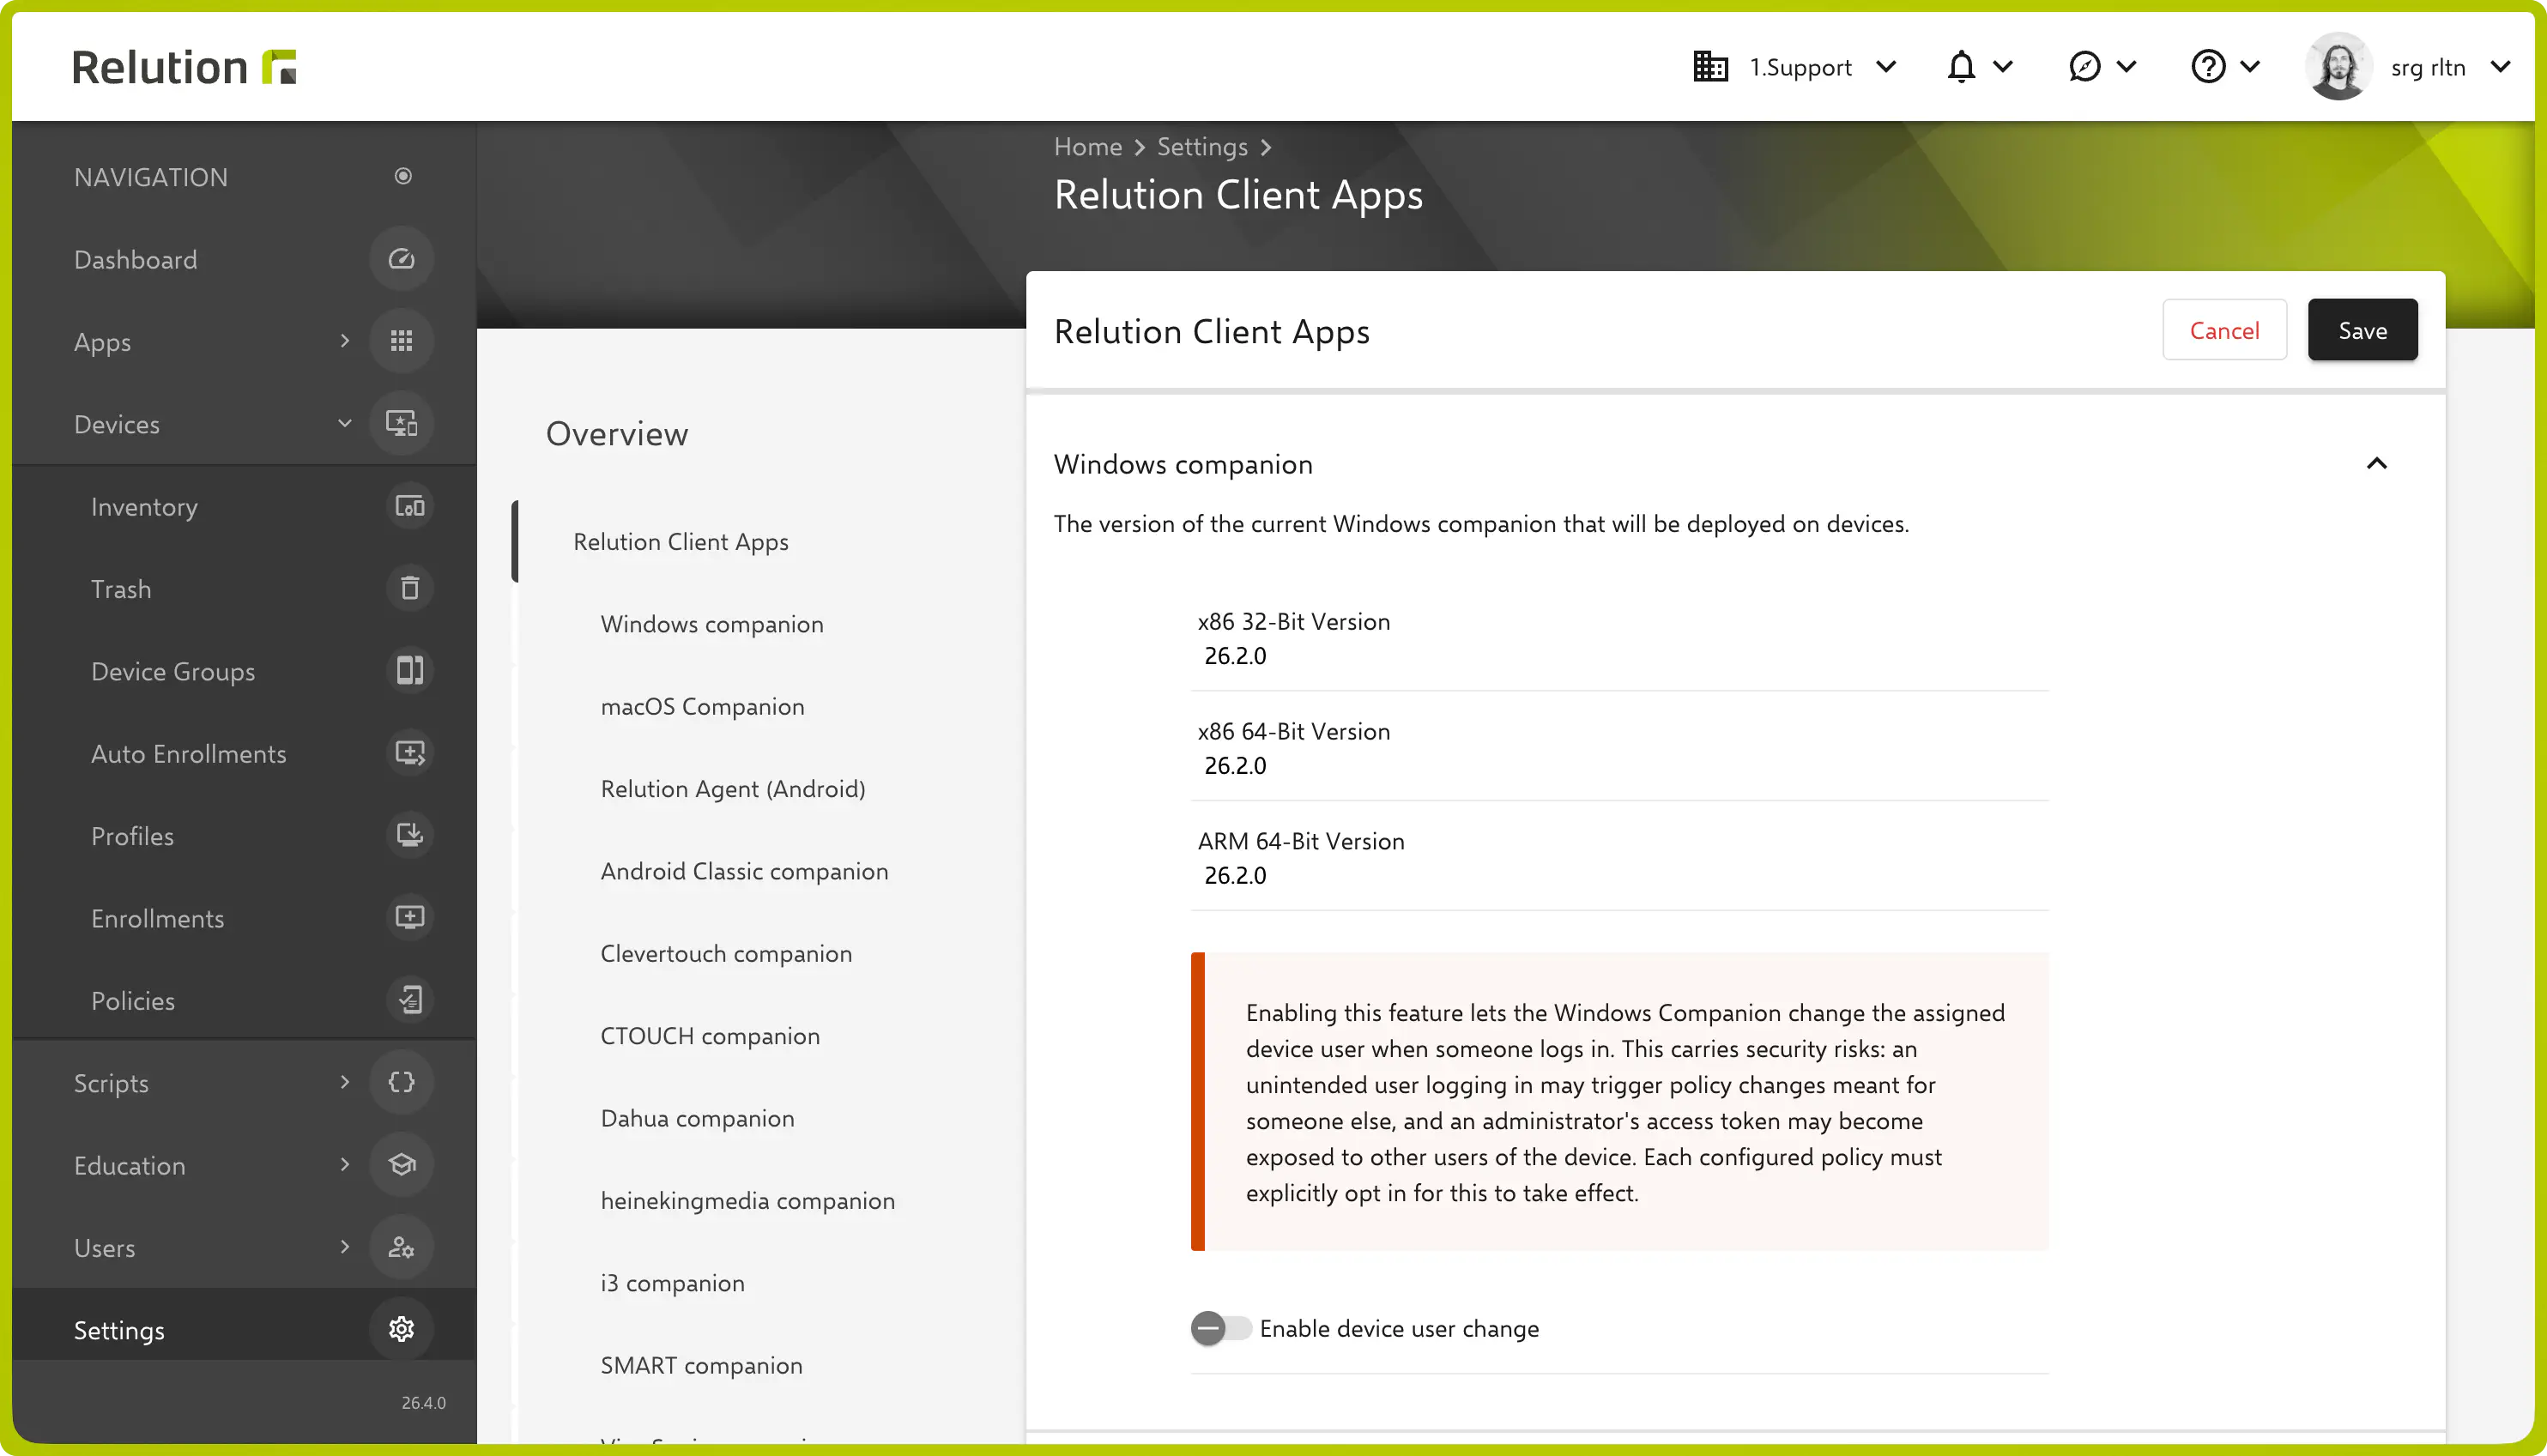
Task: Open the help question mark icon
Action: tap(2208, 67)
